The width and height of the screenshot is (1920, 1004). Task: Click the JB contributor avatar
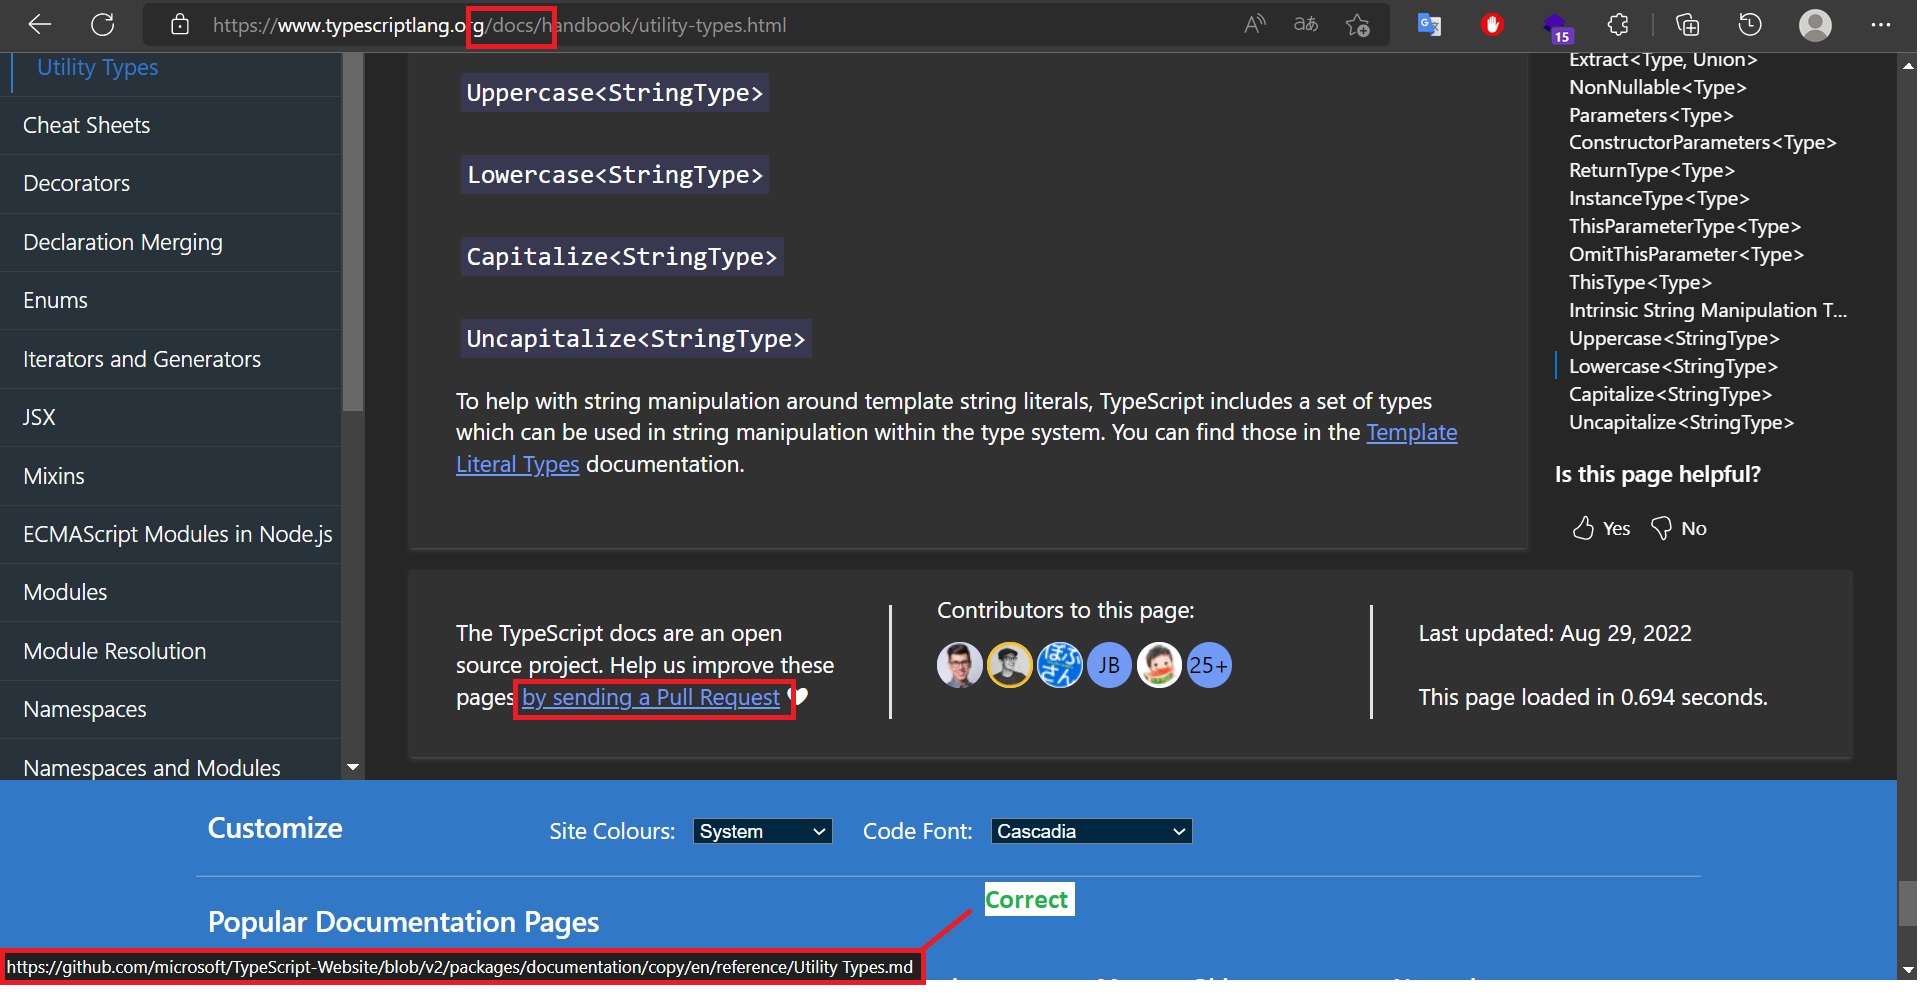[1109, 665]
